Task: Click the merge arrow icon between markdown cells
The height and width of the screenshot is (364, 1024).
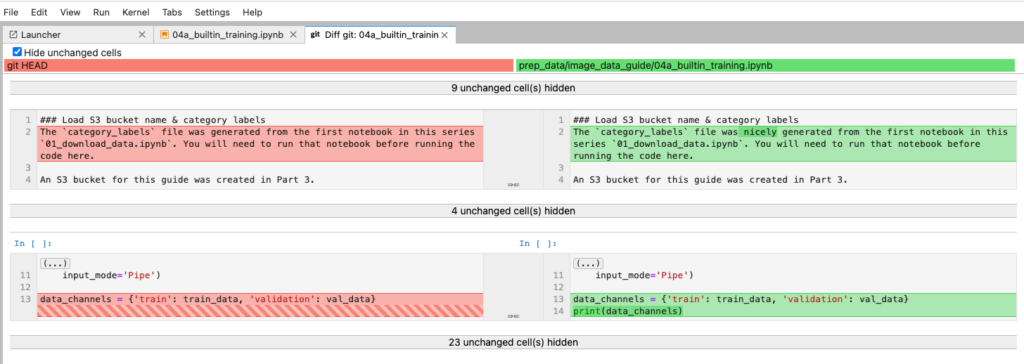Action: pos(513,185)
